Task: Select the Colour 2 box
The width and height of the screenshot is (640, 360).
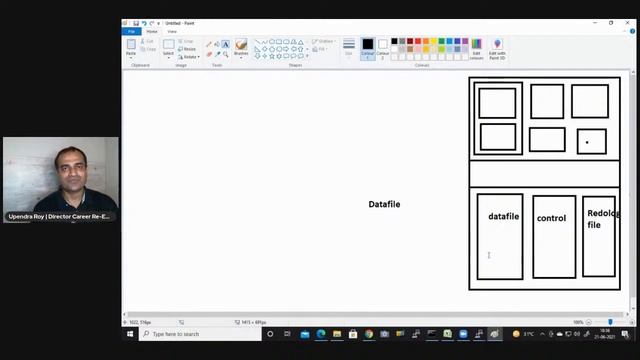Action: pos(382,49)
